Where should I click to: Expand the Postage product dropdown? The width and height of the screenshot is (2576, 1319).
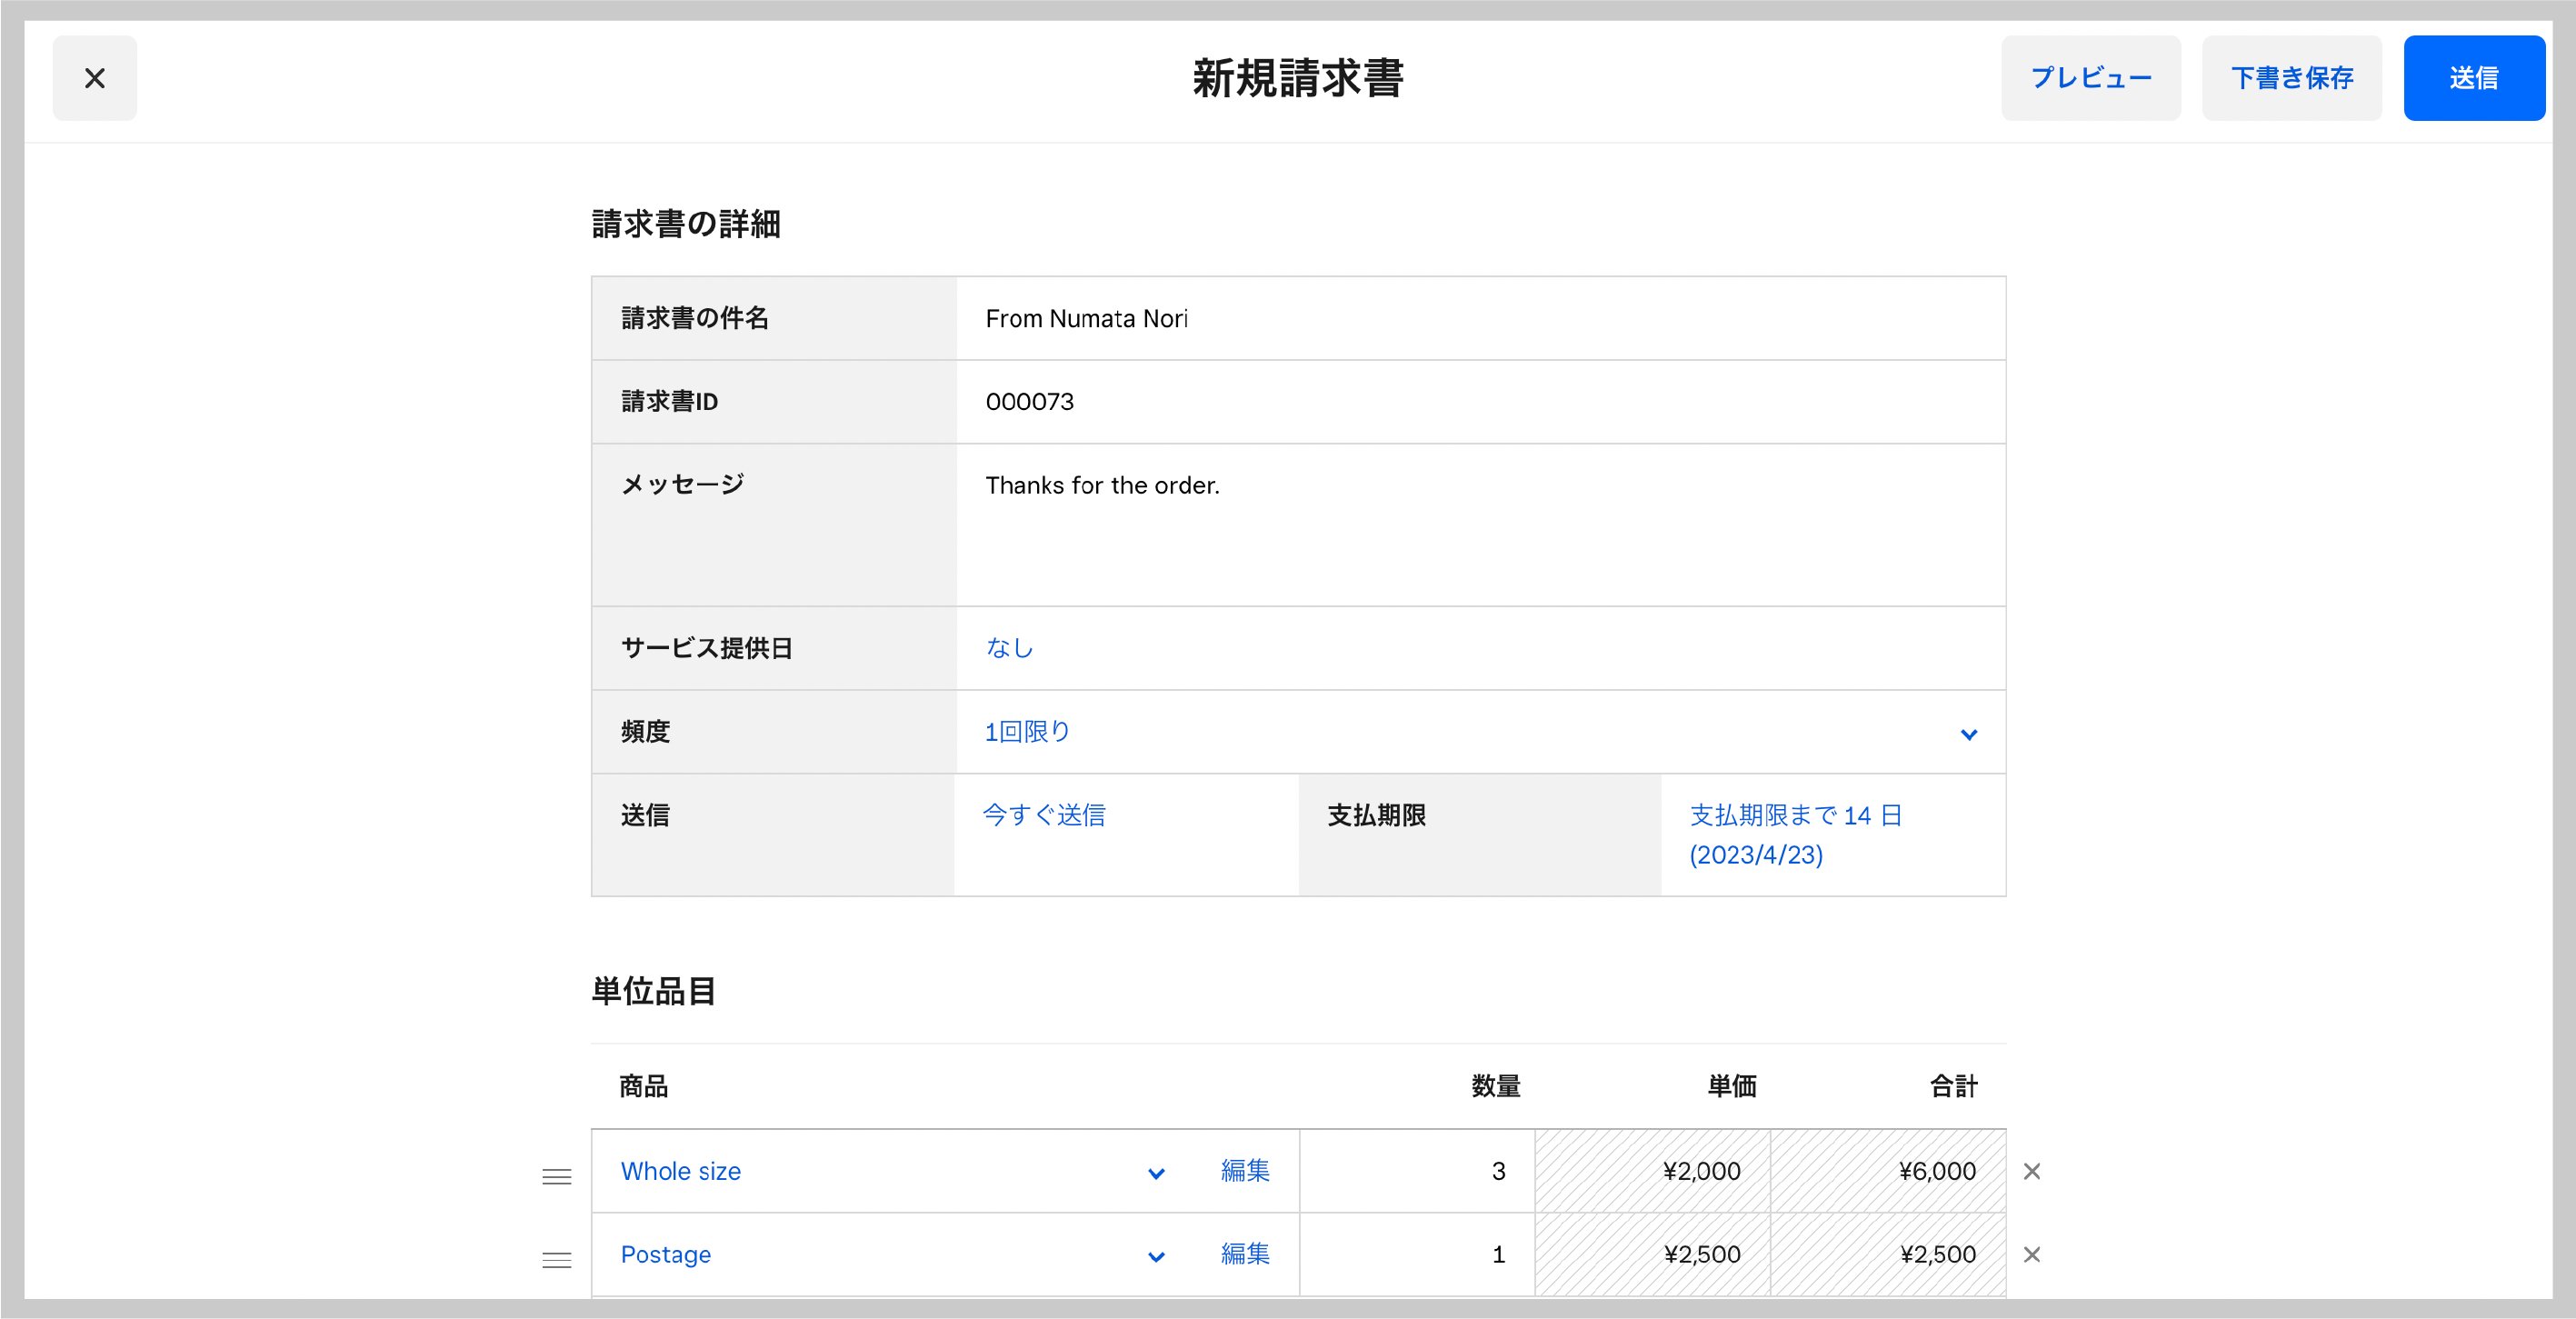coord(1157,1258)
